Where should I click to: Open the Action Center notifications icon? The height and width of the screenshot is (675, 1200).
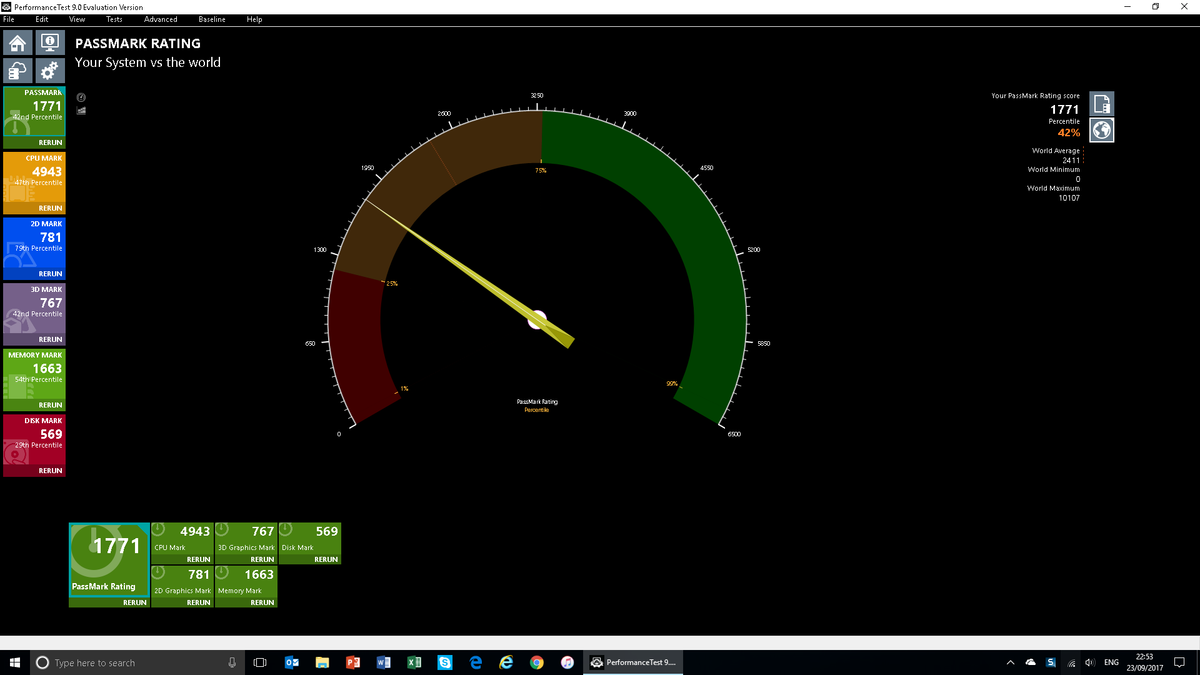pyautogui.click(x=1180, y=662)
